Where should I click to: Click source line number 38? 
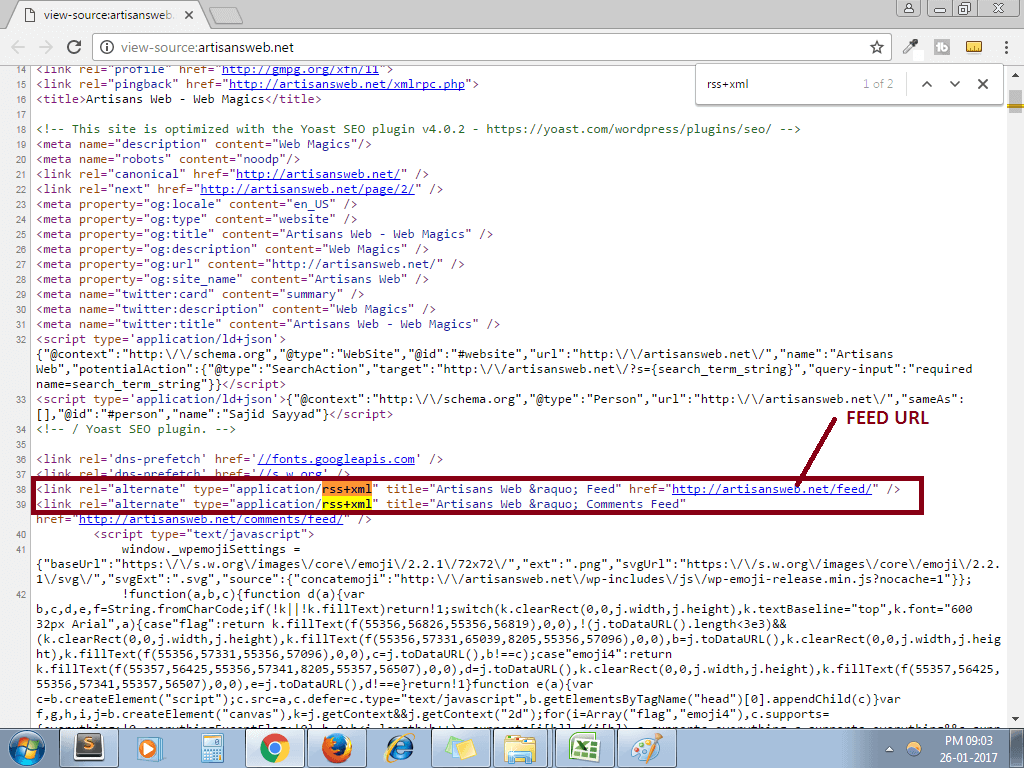pyautogui.click(x=20, y=490)
